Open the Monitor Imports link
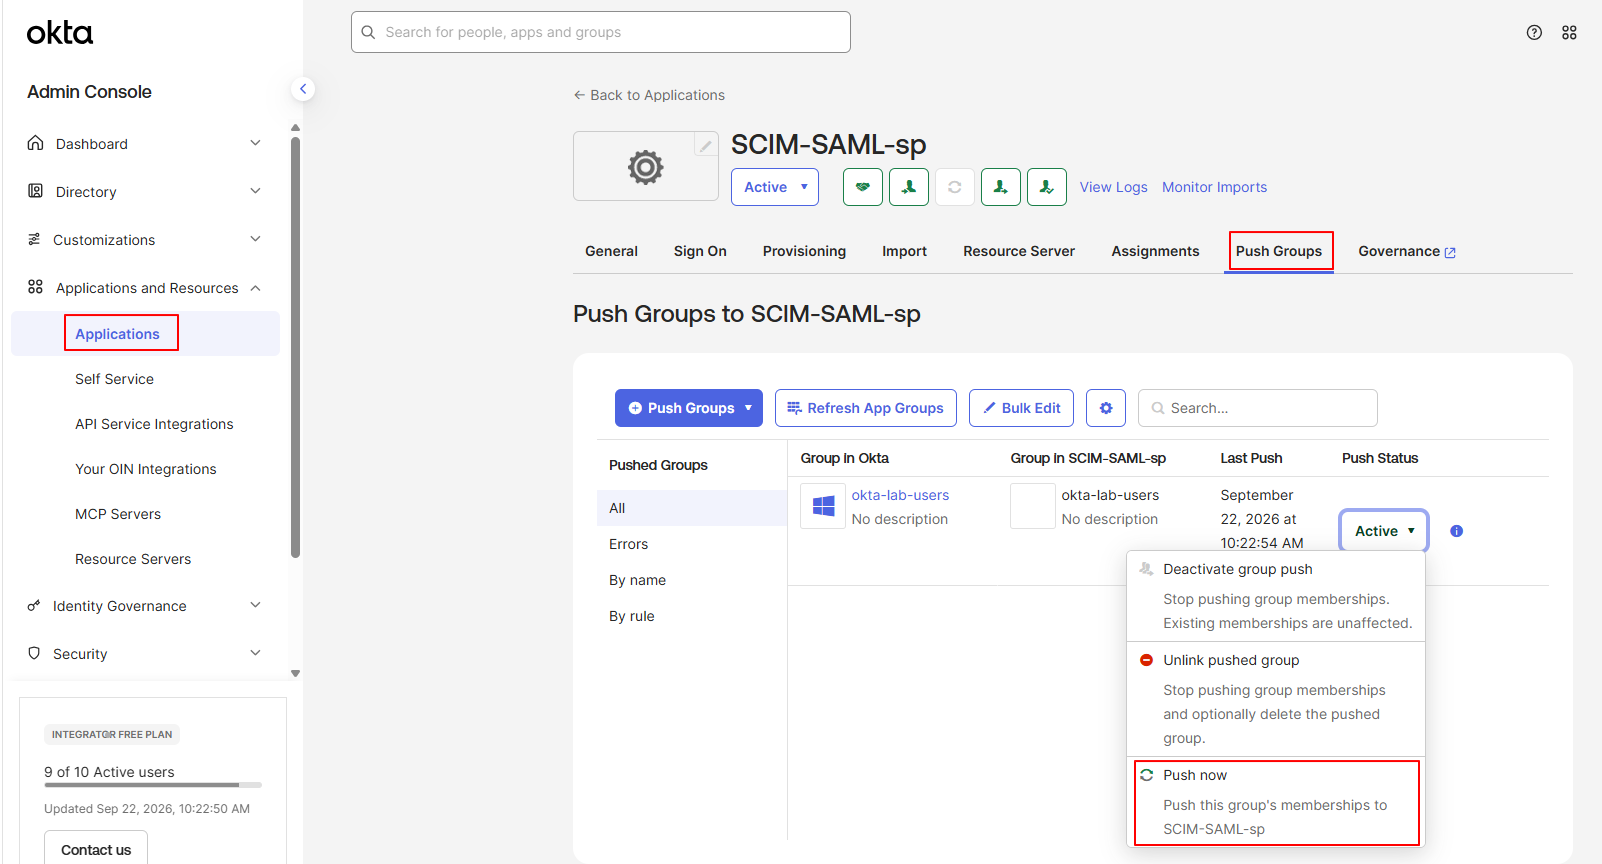This screenshot has height=864, width=1602. click(1214, 187)
